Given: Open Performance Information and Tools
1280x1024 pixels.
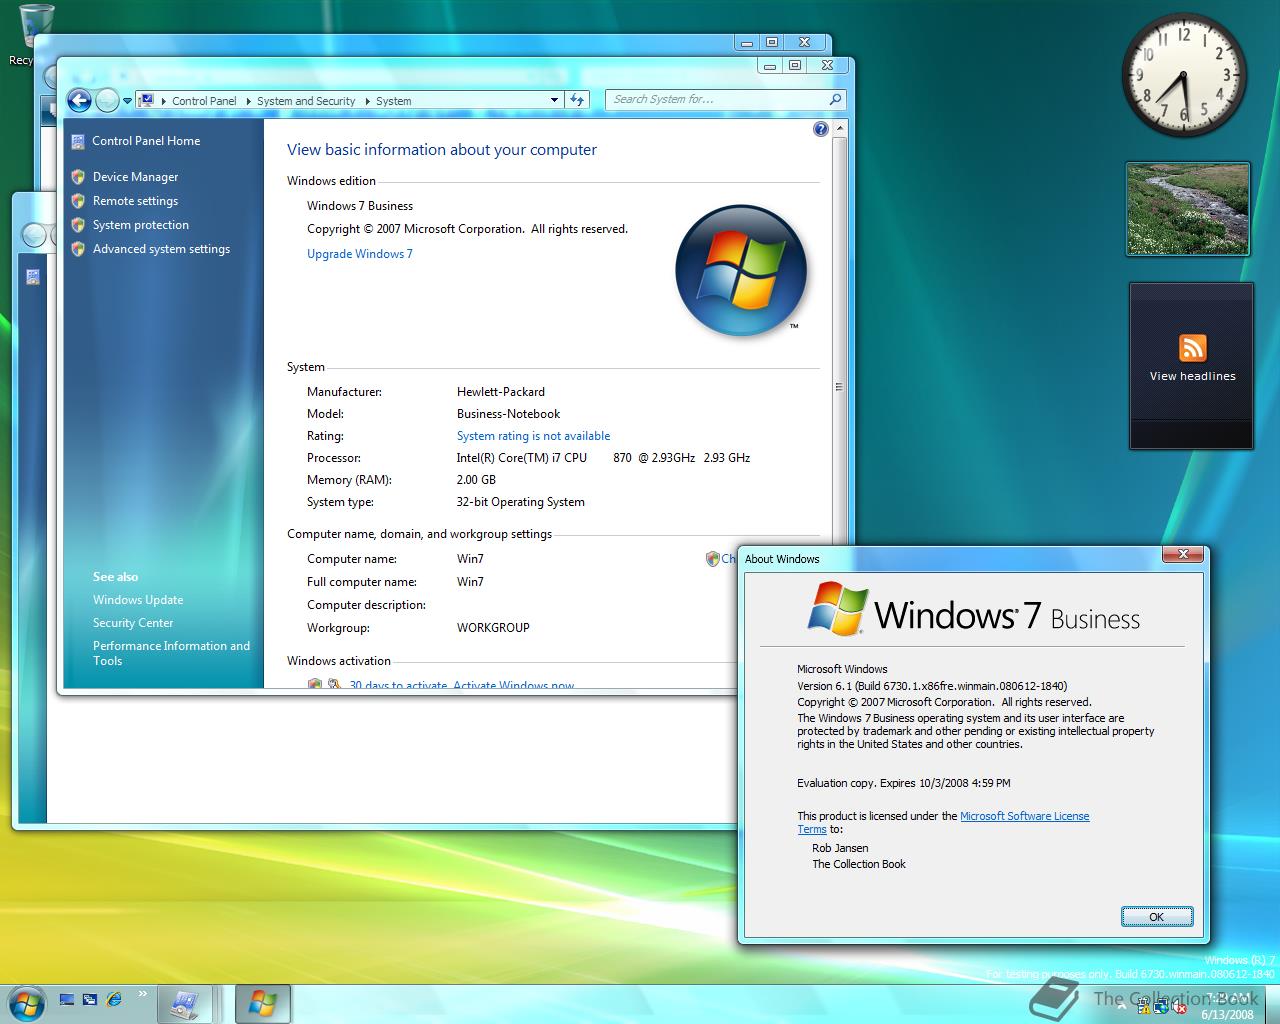Looking at the screenshot, I should (x=171, y=653).
